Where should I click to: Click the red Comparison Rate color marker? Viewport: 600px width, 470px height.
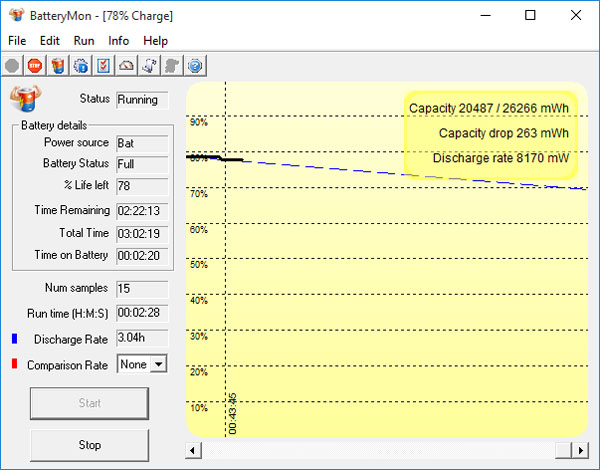(x=15, y=364)
